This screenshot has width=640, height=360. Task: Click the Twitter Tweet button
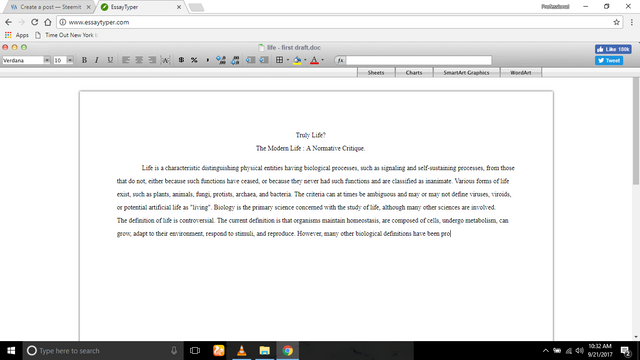(609, 60)
